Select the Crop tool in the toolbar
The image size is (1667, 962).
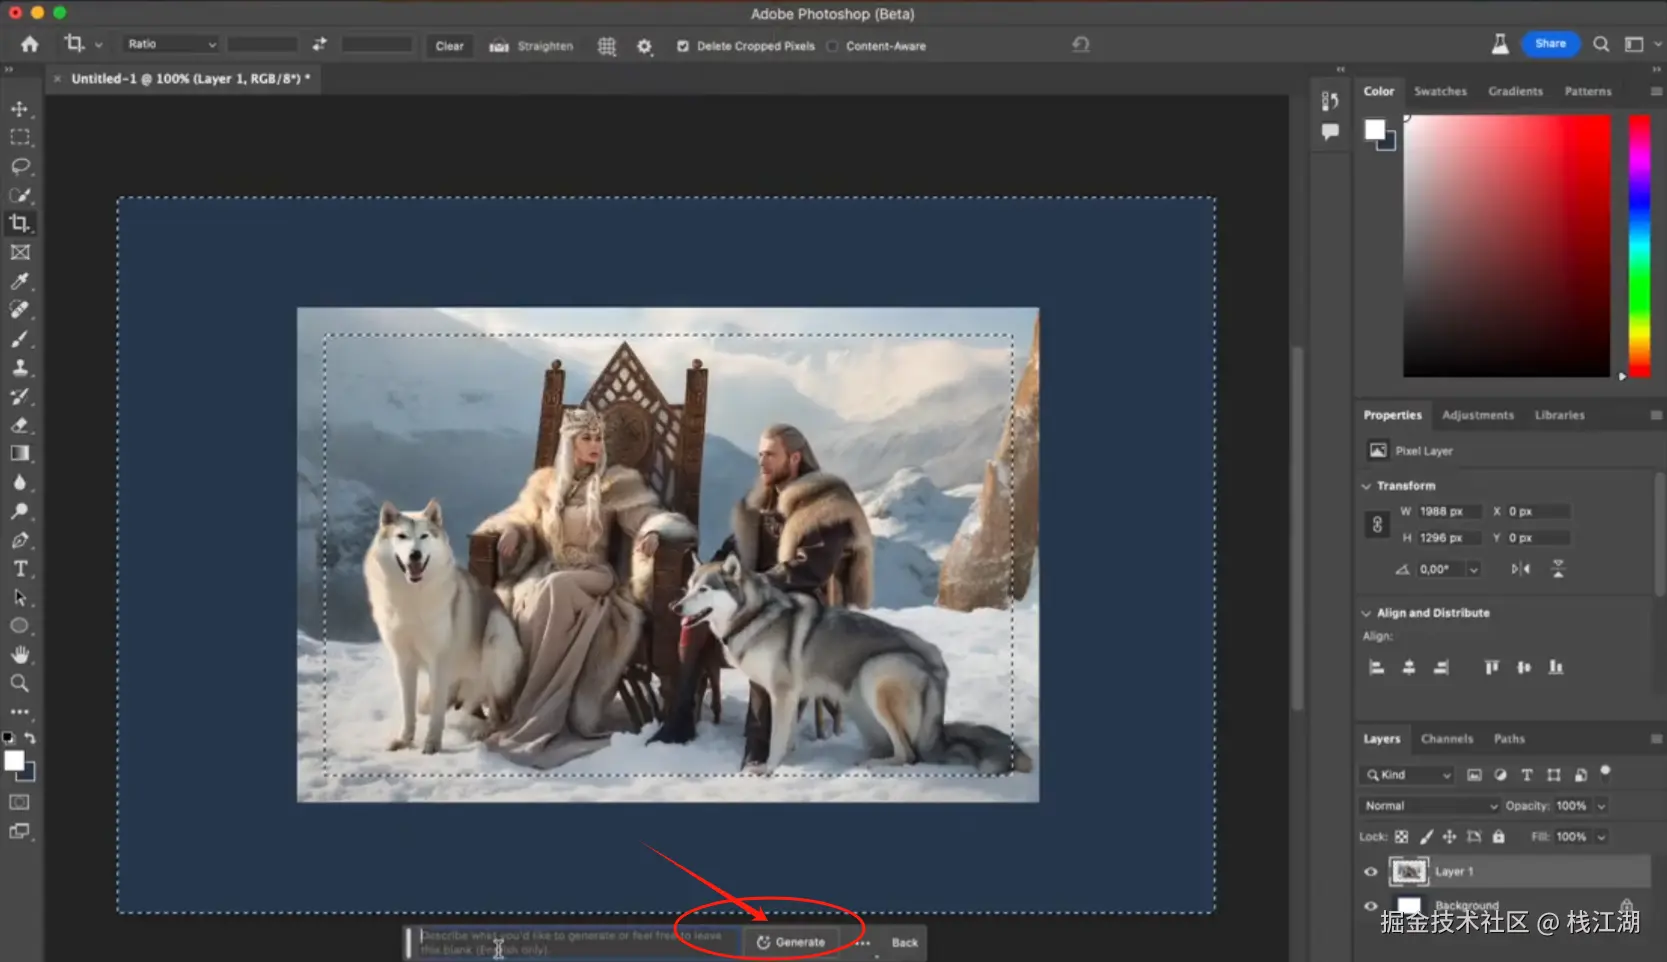tap(19, 223)
